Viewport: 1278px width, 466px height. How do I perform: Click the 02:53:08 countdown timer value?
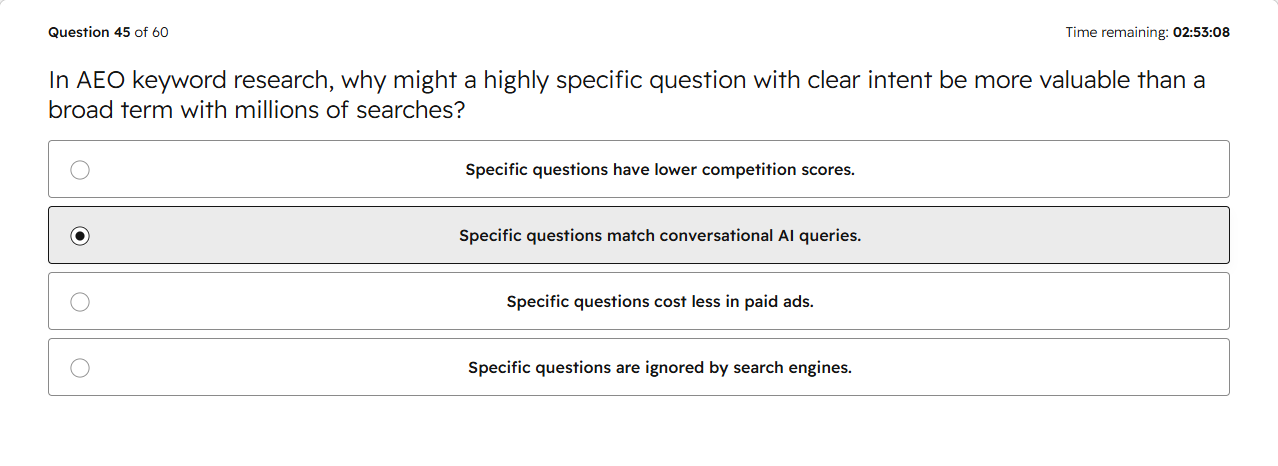(1201, 32)
